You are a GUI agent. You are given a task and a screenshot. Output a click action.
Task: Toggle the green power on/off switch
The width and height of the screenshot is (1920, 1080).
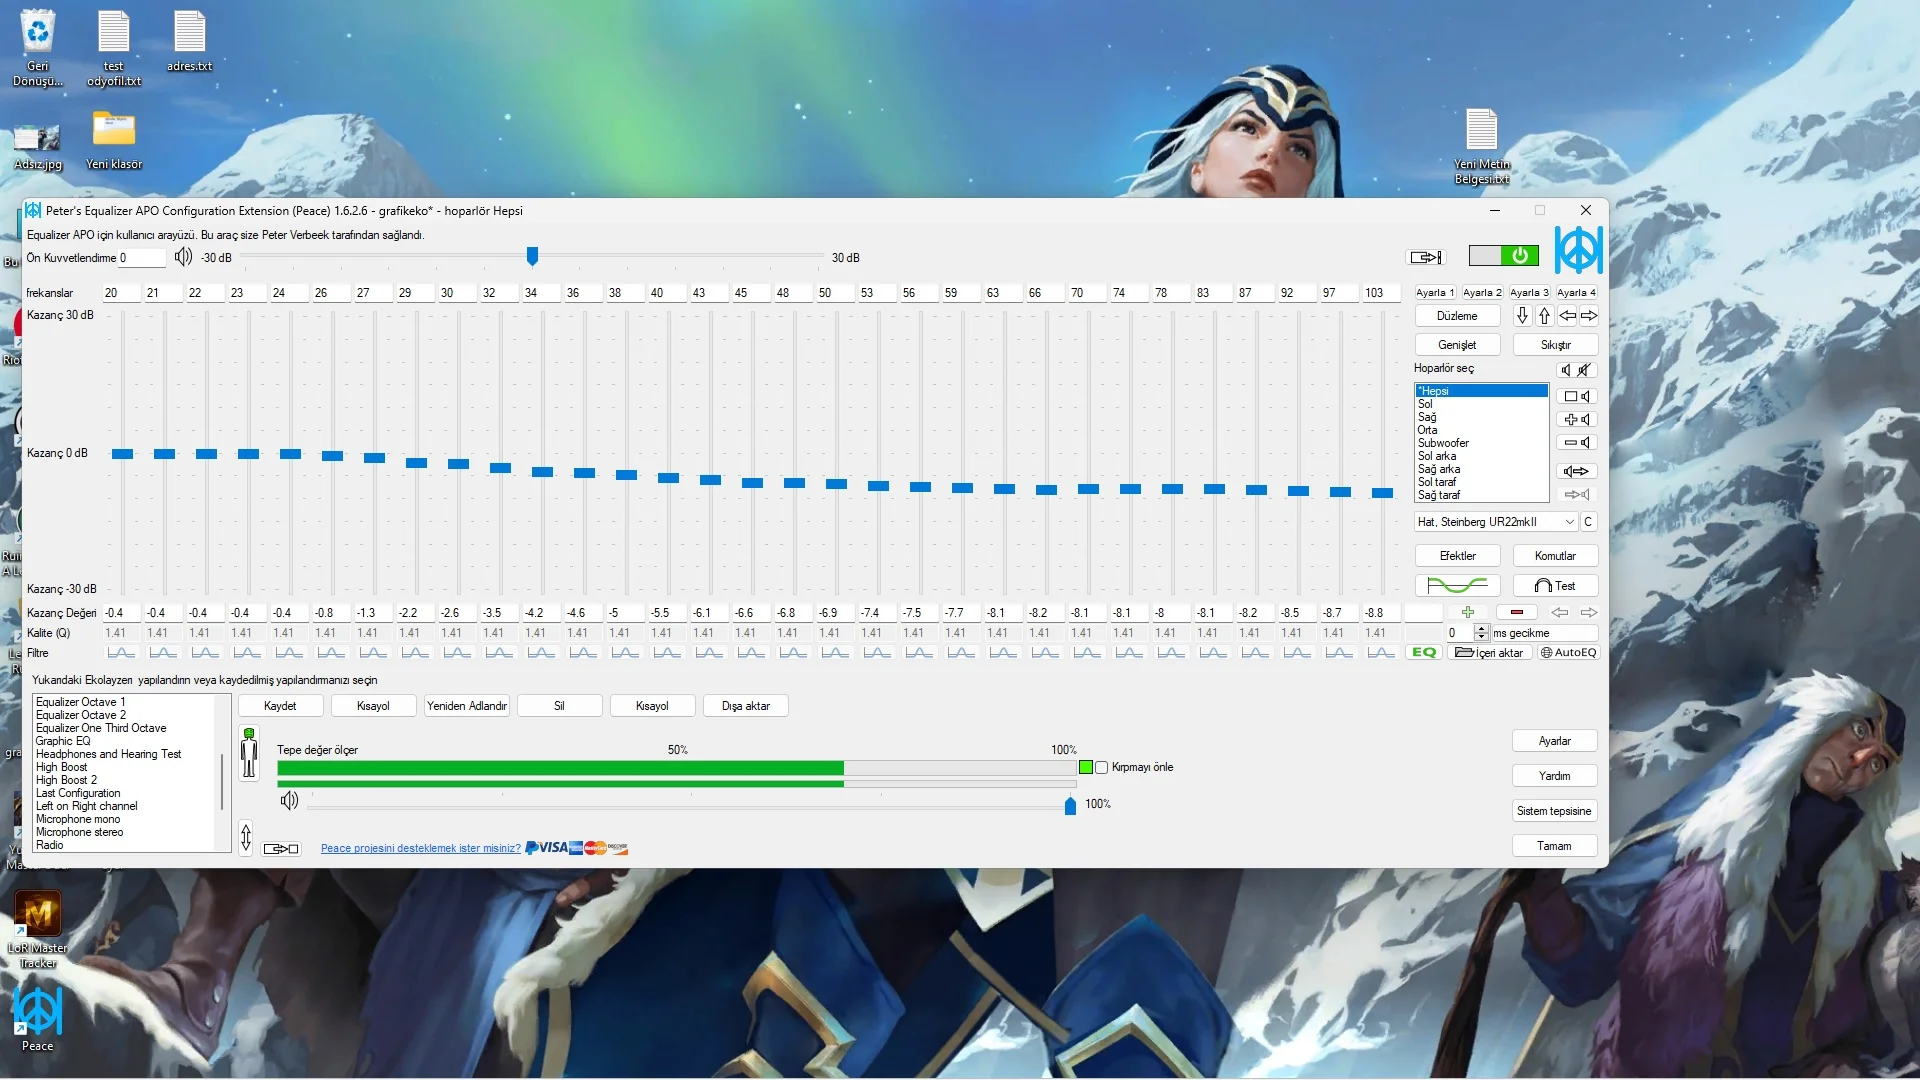tap(1503, 256)
